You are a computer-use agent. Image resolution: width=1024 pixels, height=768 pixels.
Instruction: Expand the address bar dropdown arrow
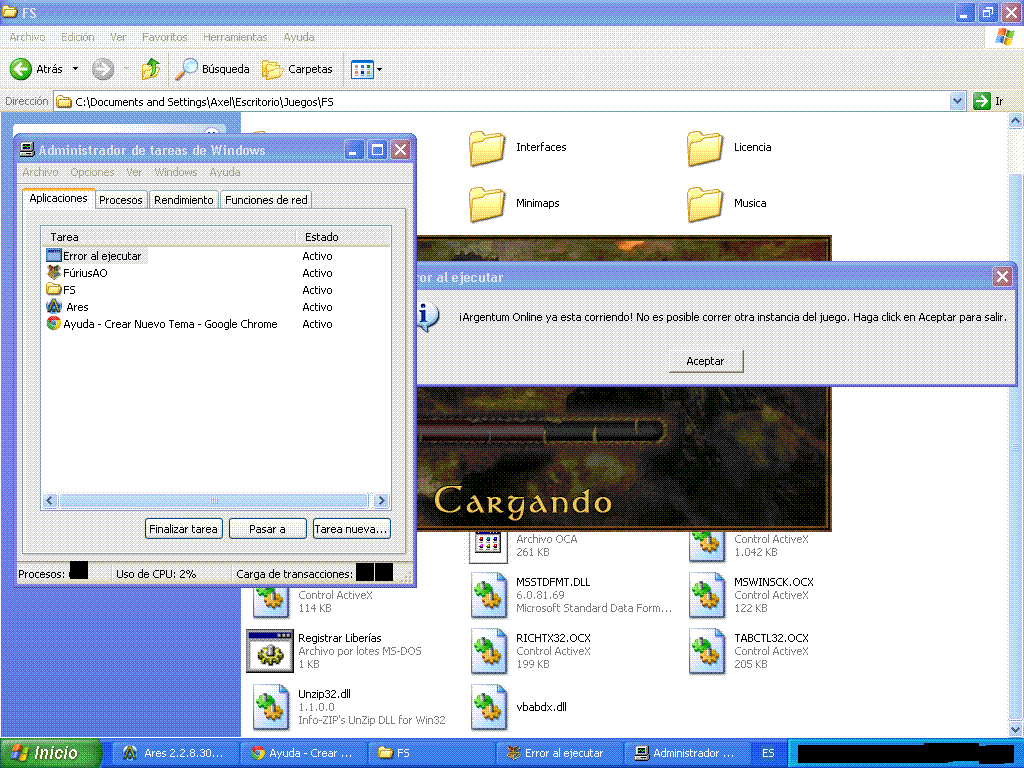pyautogui.click(x=957, y=101)
